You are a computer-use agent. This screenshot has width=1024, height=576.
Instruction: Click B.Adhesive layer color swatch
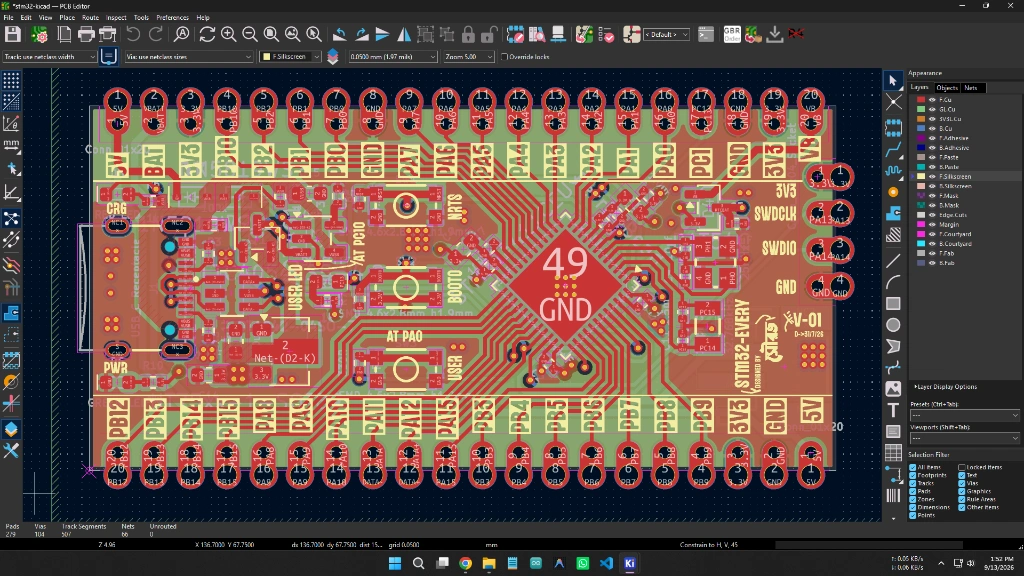(921, 148)
